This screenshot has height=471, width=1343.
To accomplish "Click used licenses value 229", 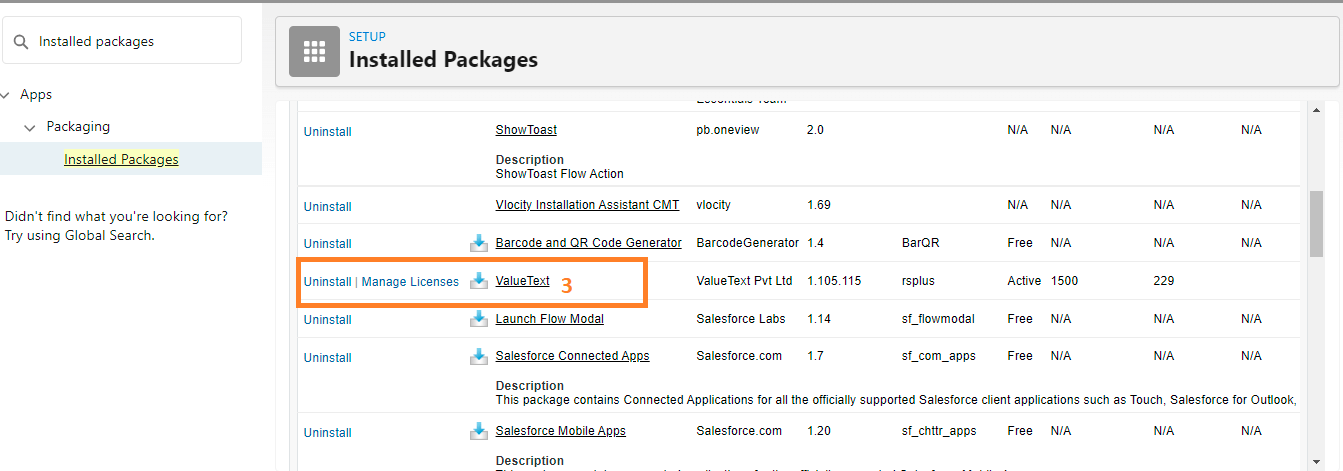I will (x=1163, y=281).
